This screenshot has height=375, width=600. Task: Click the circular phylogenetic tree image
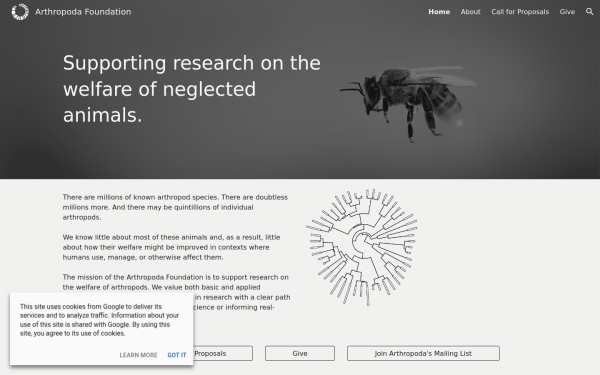pos(362,247)
